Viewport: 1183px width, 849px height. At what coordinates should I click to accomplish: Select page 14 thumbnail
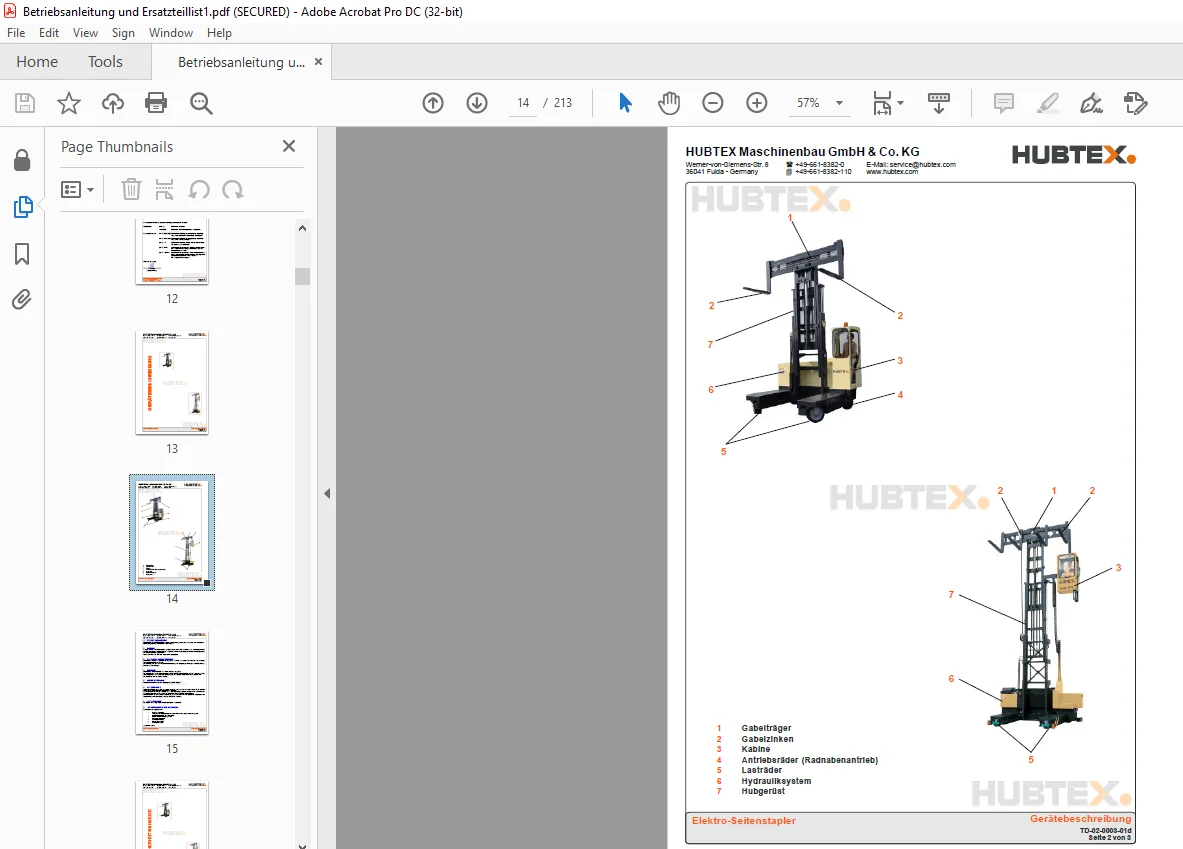(x=172, y=532)
